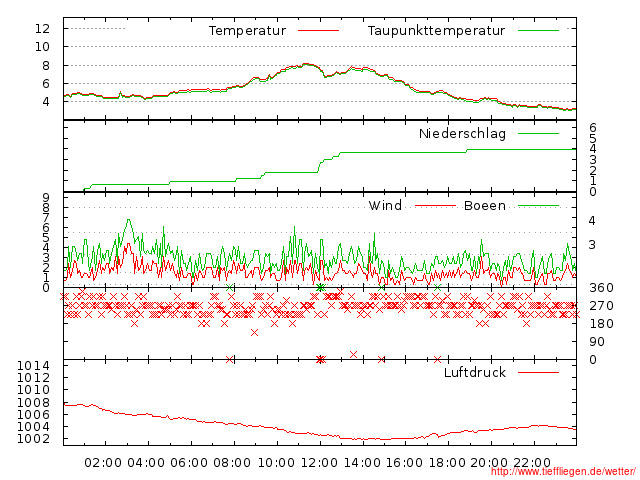Click the Niederschlag legend label

pos(462,133)
